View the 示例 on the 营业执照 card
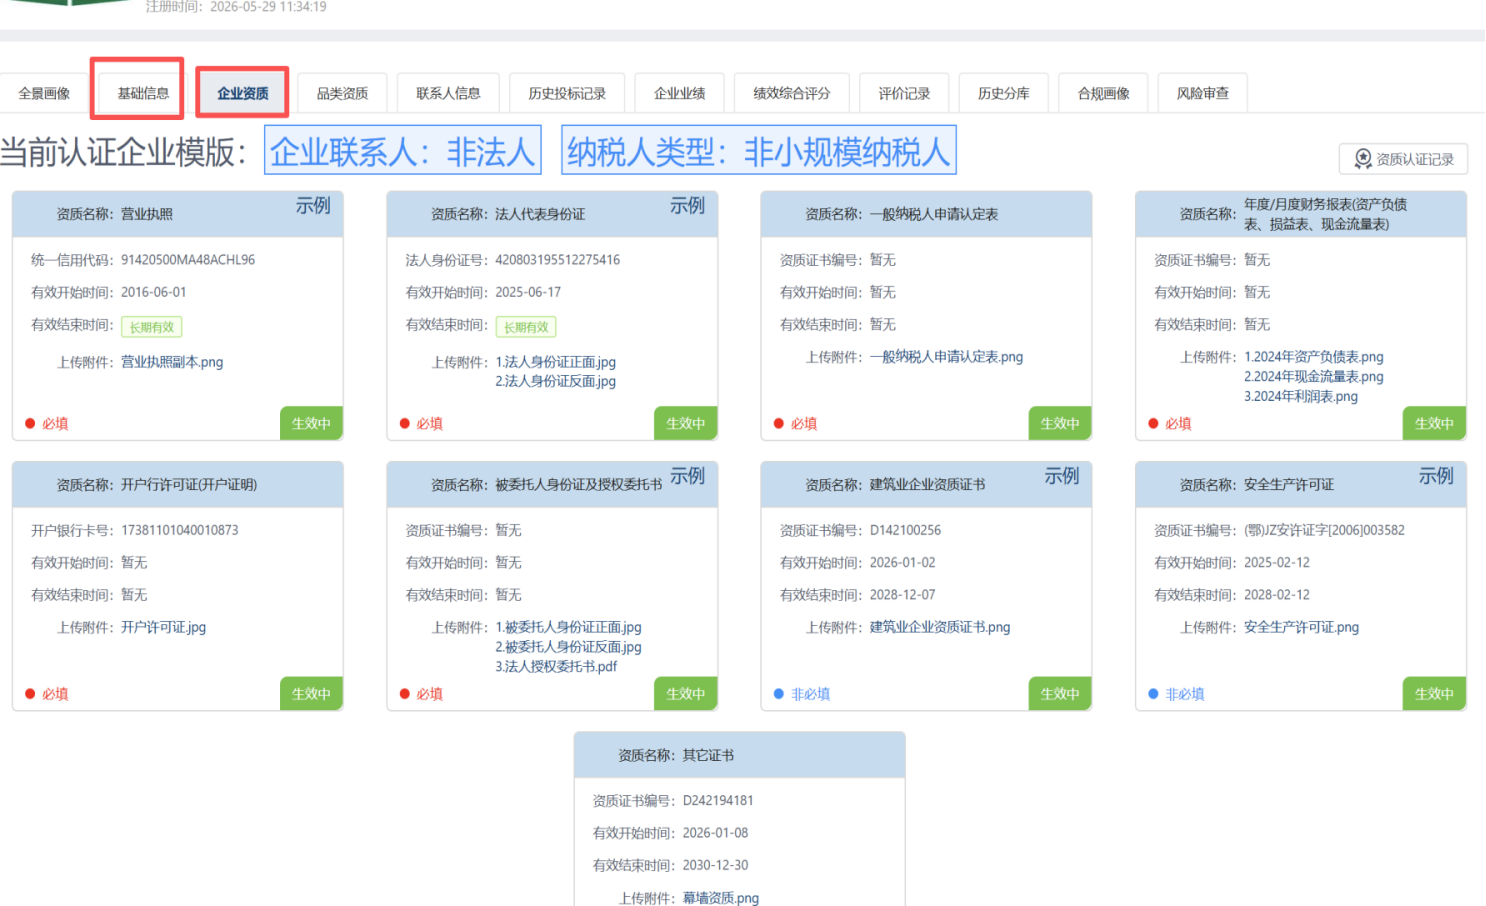The height and width of the screenshot is (906, 1486). point(313,205)
